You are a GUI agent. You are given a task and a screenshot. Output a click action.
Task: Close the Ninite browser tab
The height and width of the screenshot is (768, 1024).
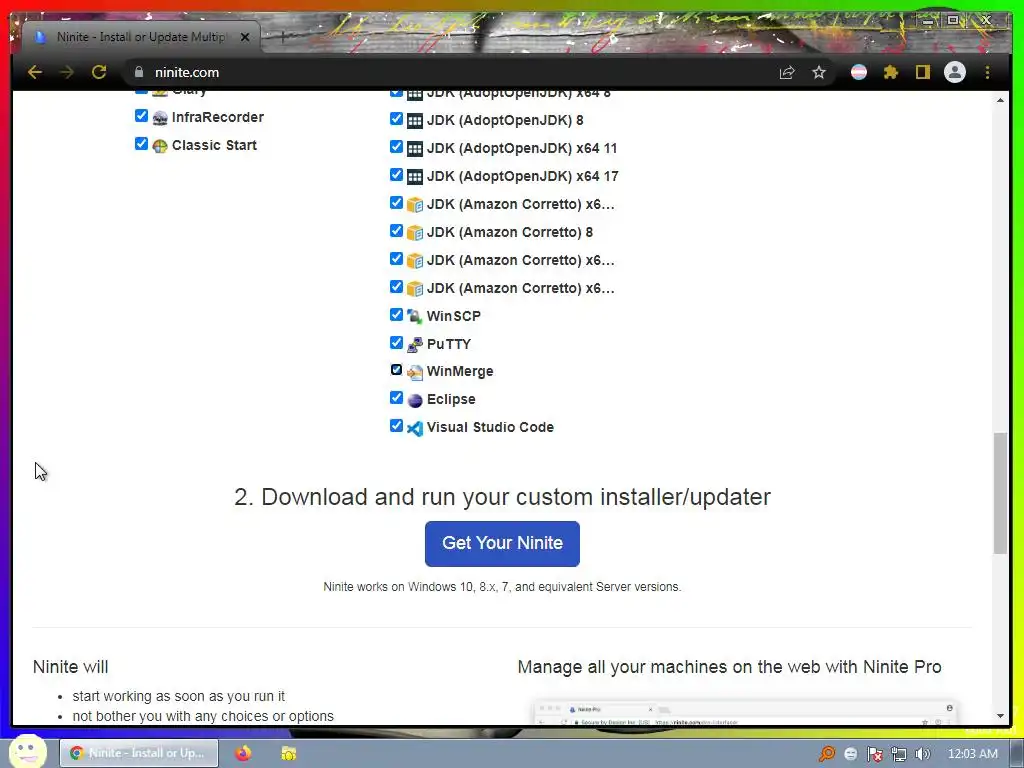[245, 37]
